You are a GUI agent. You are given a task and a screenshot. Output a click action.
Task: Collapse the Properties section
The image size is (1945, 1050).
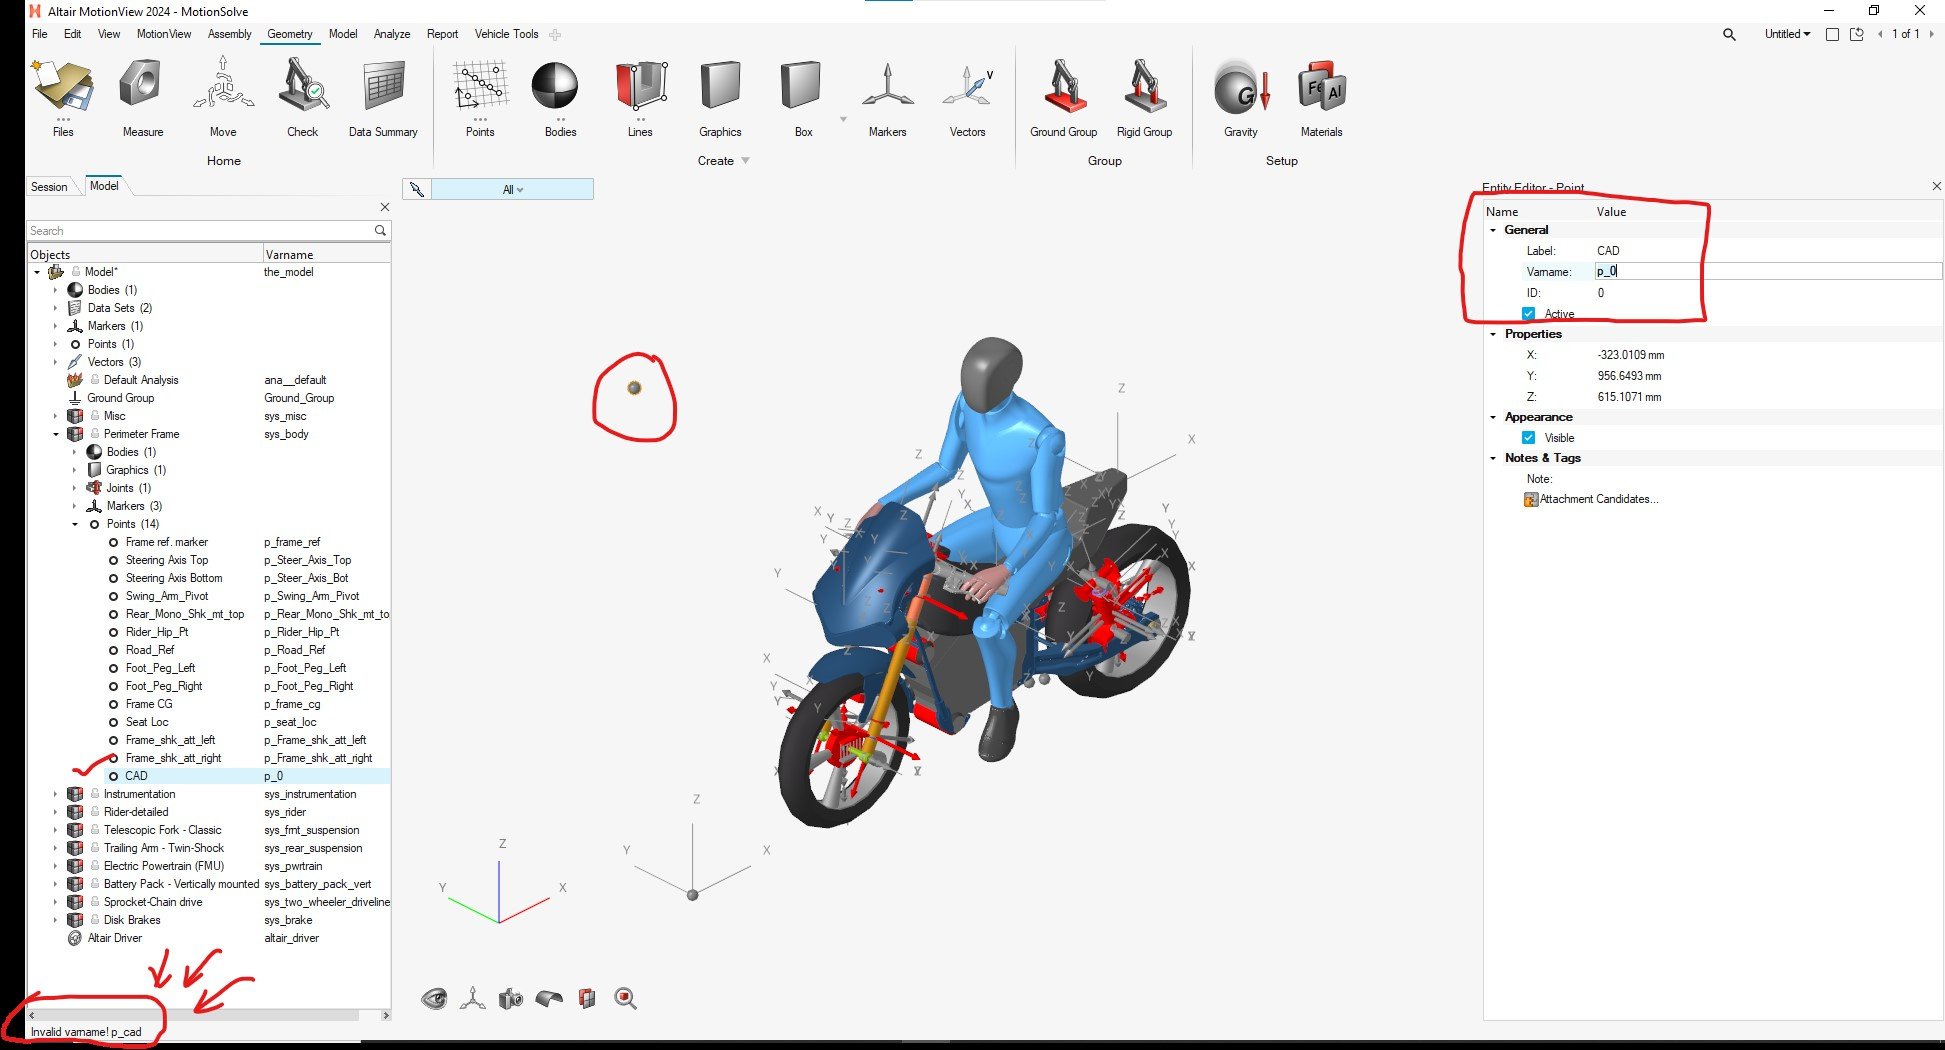coord(1493,334)
